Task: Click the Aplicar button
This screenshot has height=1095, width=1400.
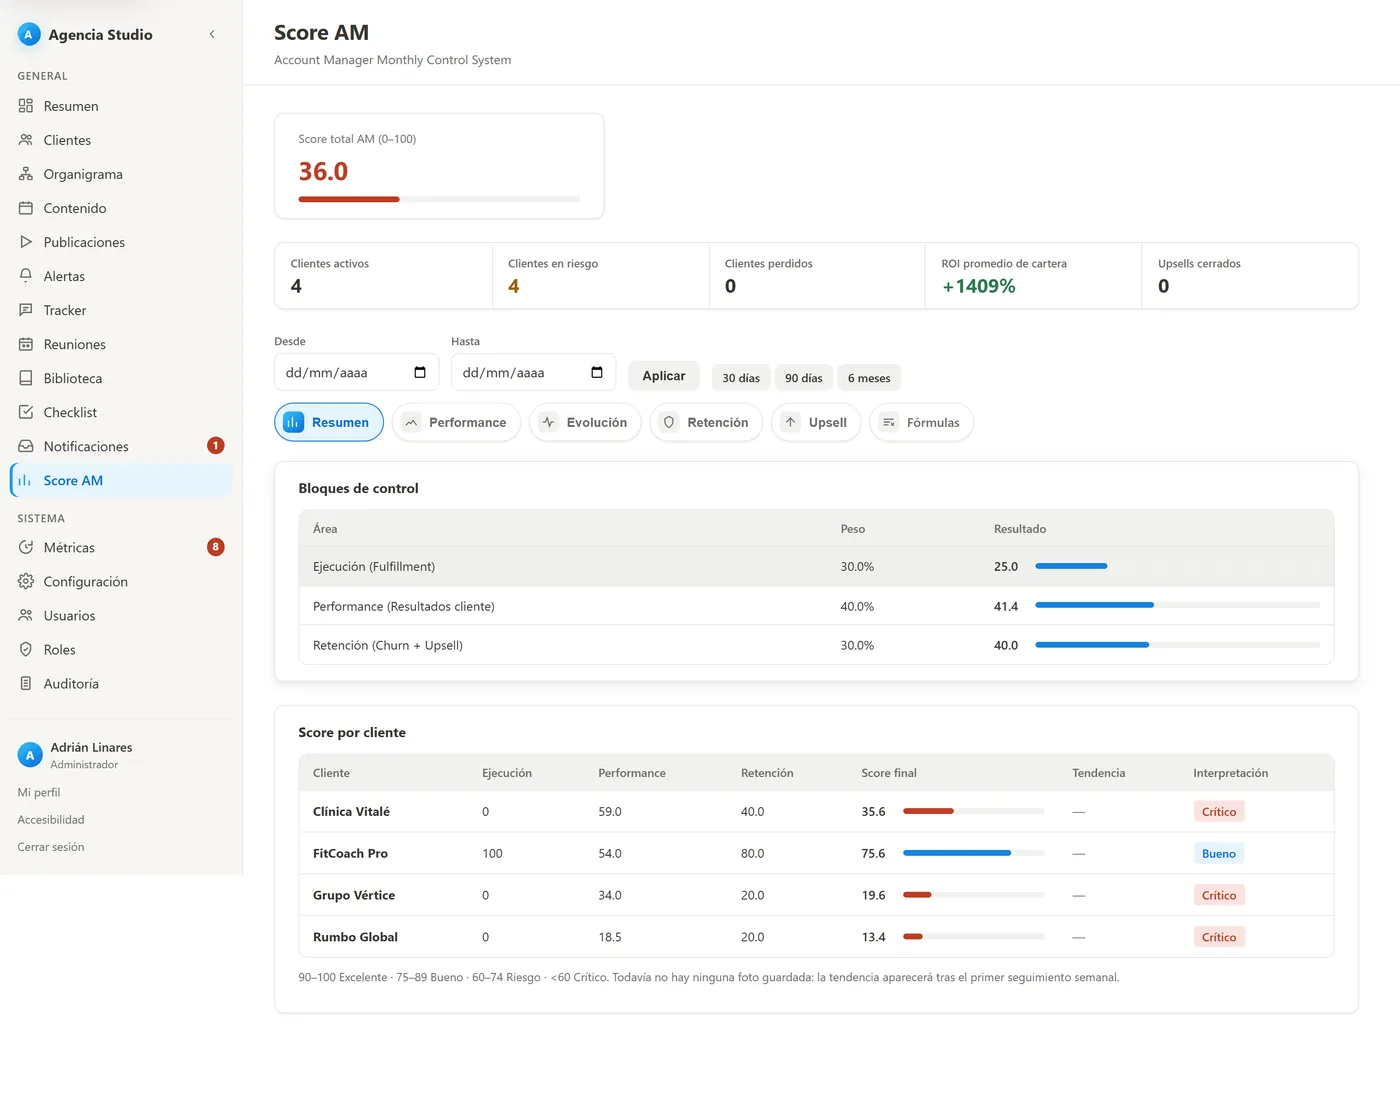Action: point(664,376)
